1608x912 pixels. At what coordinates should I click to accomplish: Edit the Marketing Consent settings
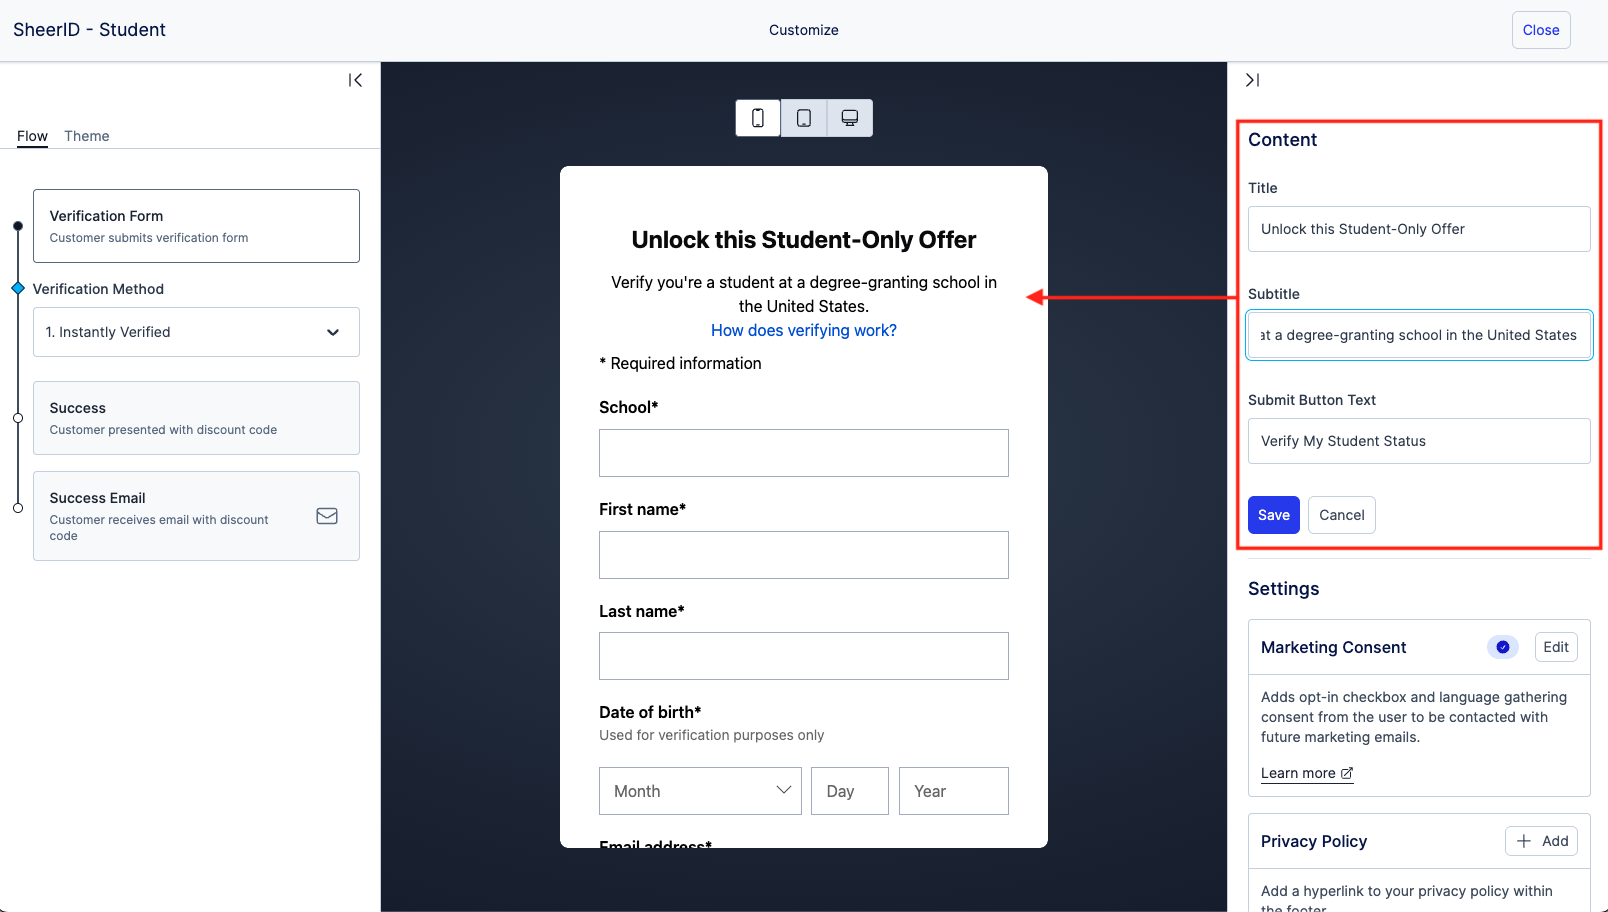click(1555, 647)
